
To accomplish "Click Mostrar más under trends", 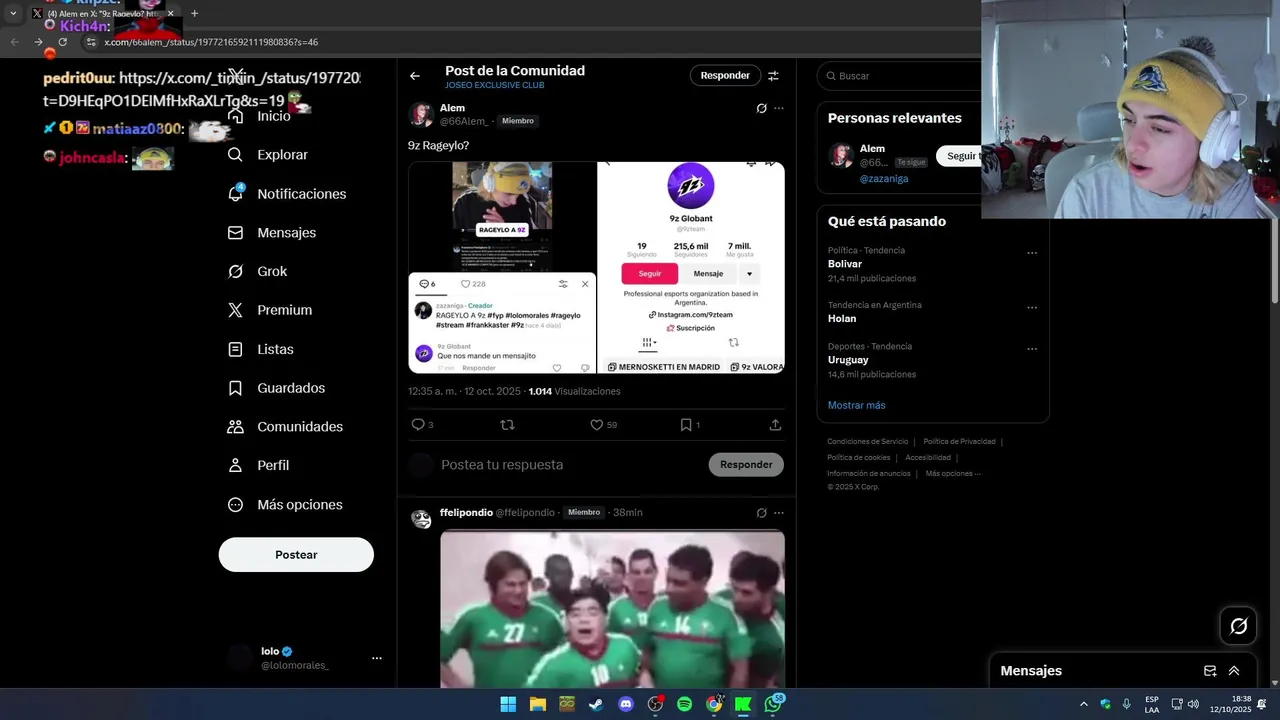I will 856,405.
